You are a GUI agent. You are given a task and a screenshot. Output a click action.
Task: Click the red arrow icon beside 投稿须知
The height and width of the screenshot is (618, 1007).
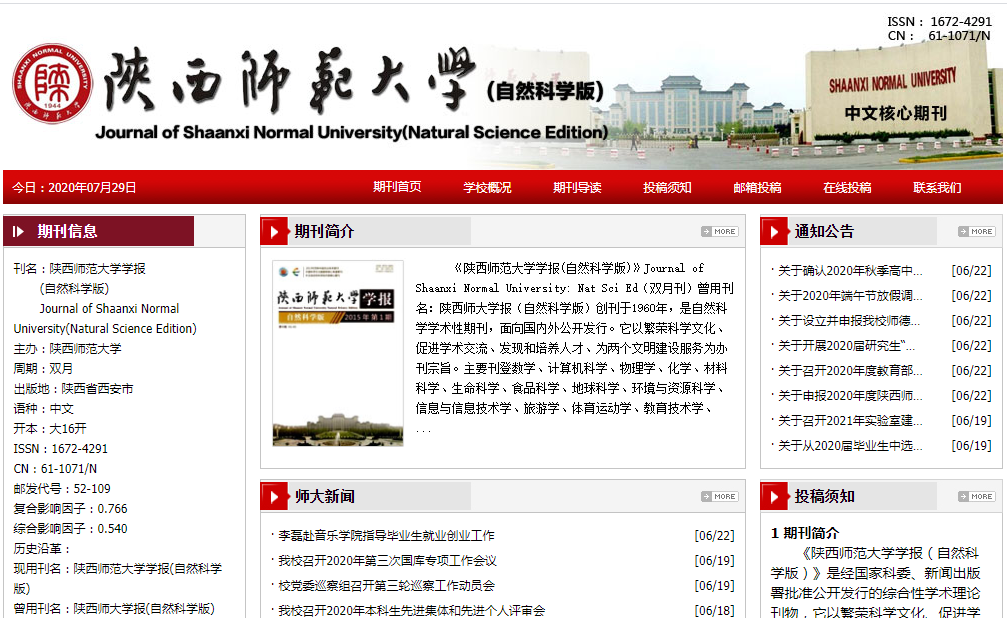pos(775,497)
